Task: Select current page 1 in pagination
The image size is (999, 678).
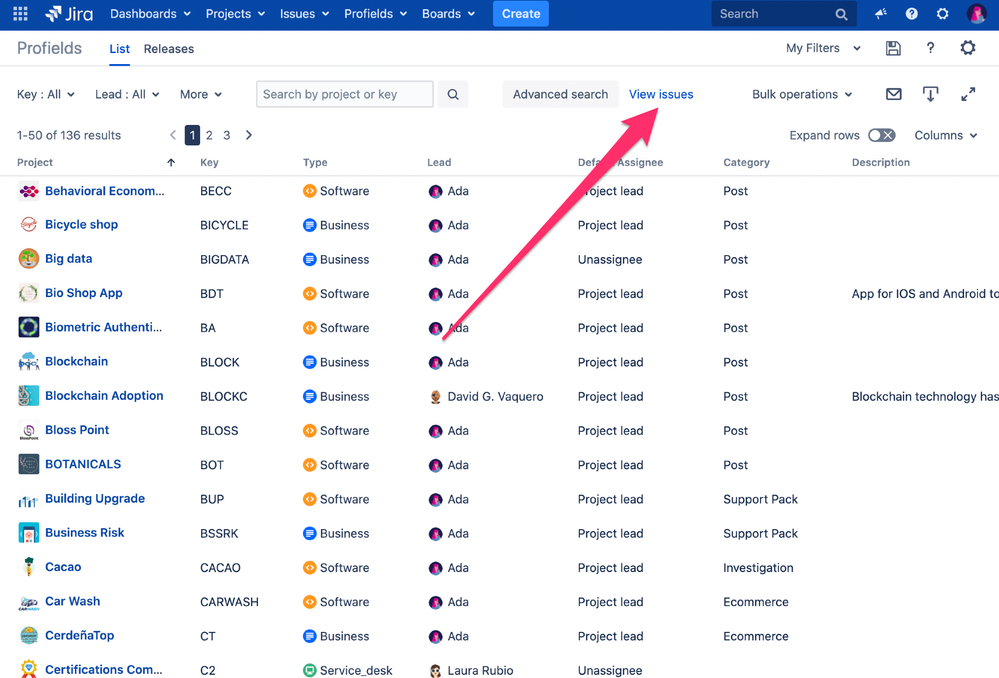Action: coord(192,135)
